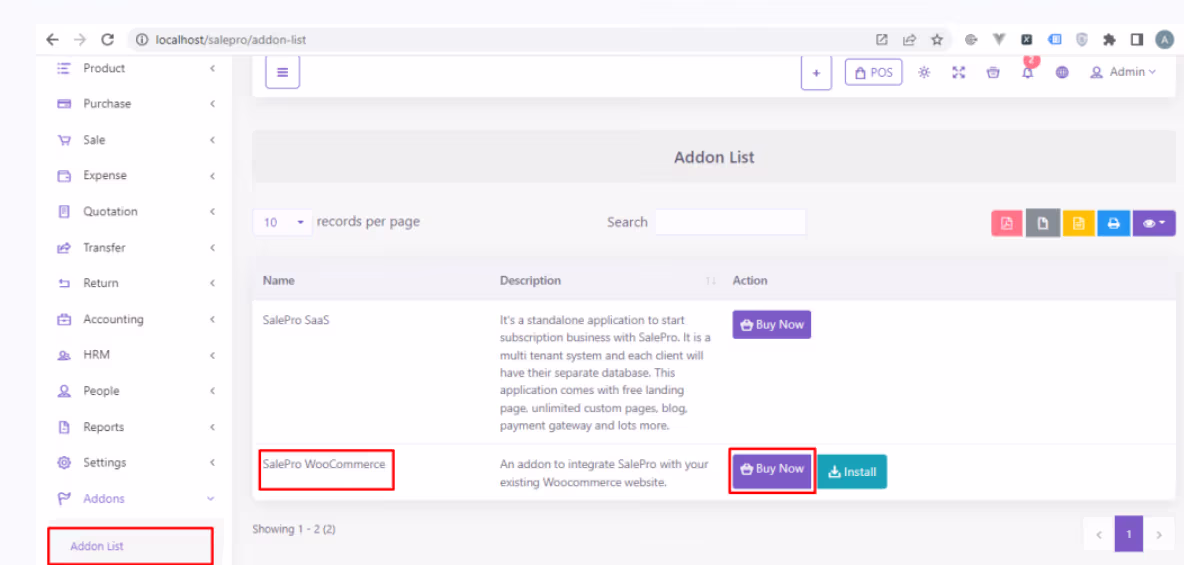Screen dimensions: 1184x565
Task: Export table with the yellow file button
Action: coord(1078,223)
